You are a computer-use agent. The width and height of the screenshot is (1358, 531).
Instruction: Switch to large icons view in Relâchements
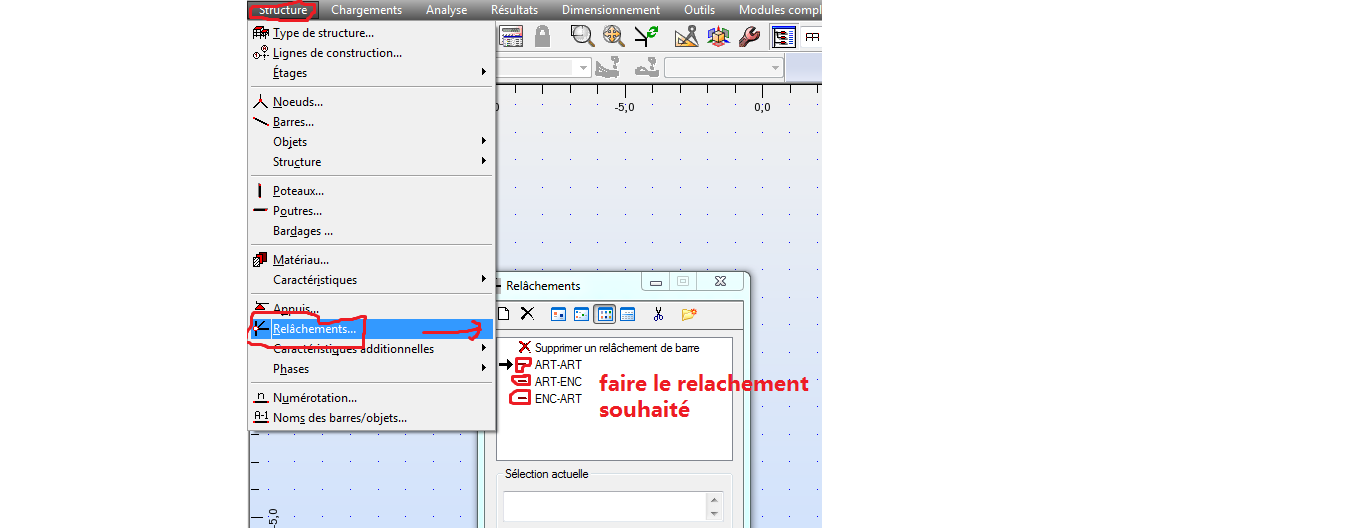[559, 314]
